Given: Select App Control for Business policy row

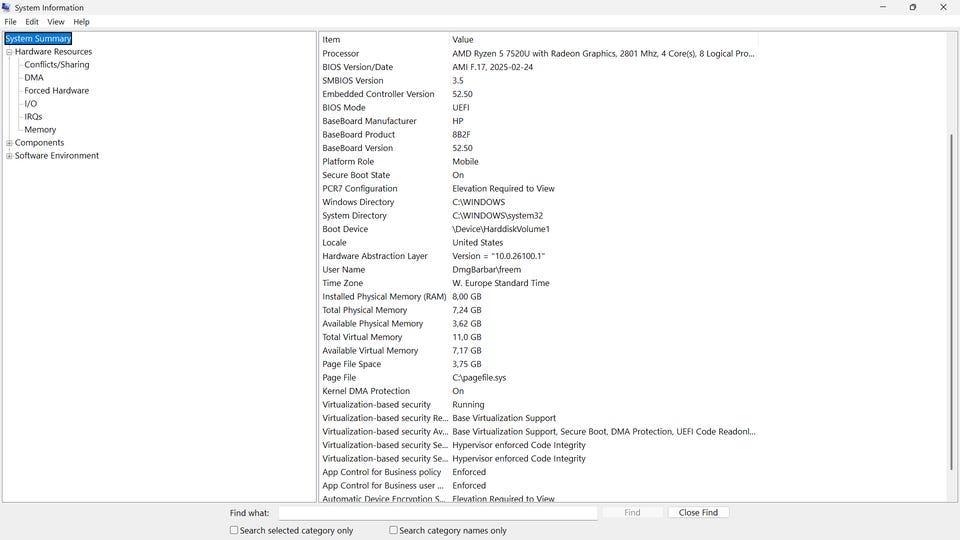Looking at the screenshot, I should point(538,472).
